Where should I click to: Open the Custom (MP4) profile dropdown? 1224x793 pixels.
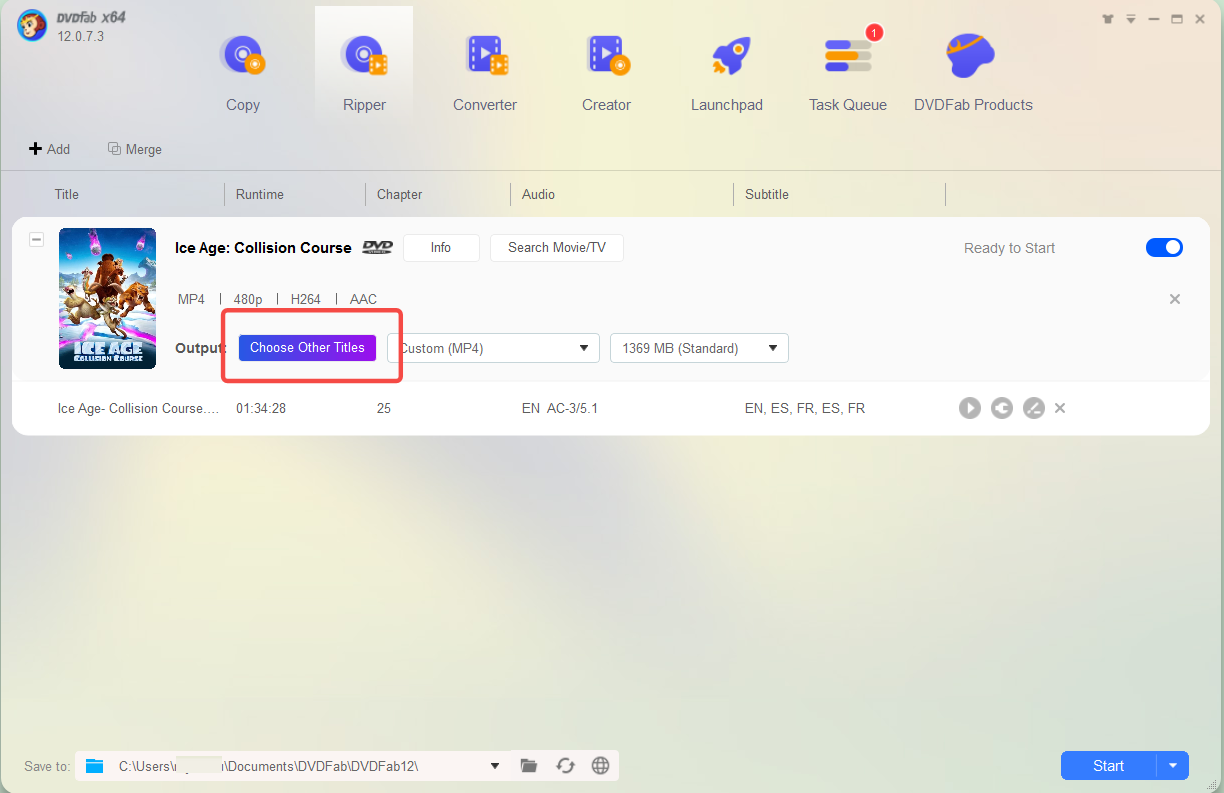[493, 348]
